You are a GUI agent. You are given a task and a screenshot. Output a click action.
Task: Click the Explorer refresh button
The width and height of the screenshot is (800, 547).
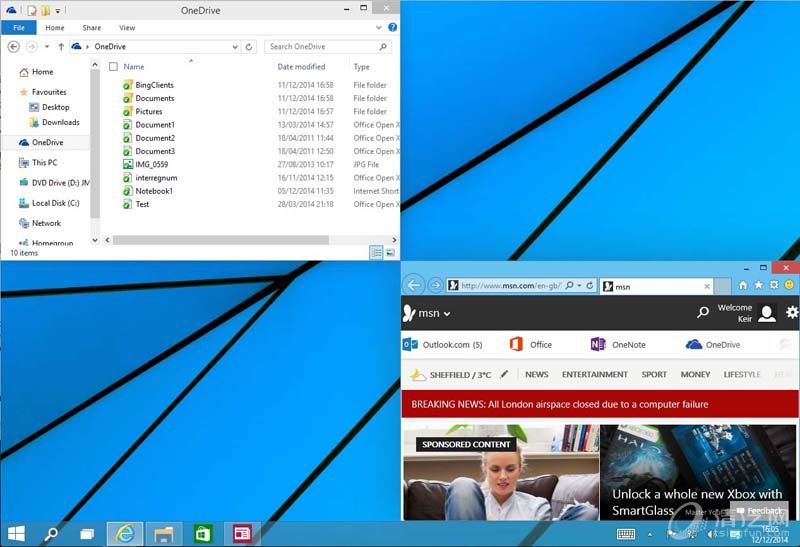pos(250,46)
